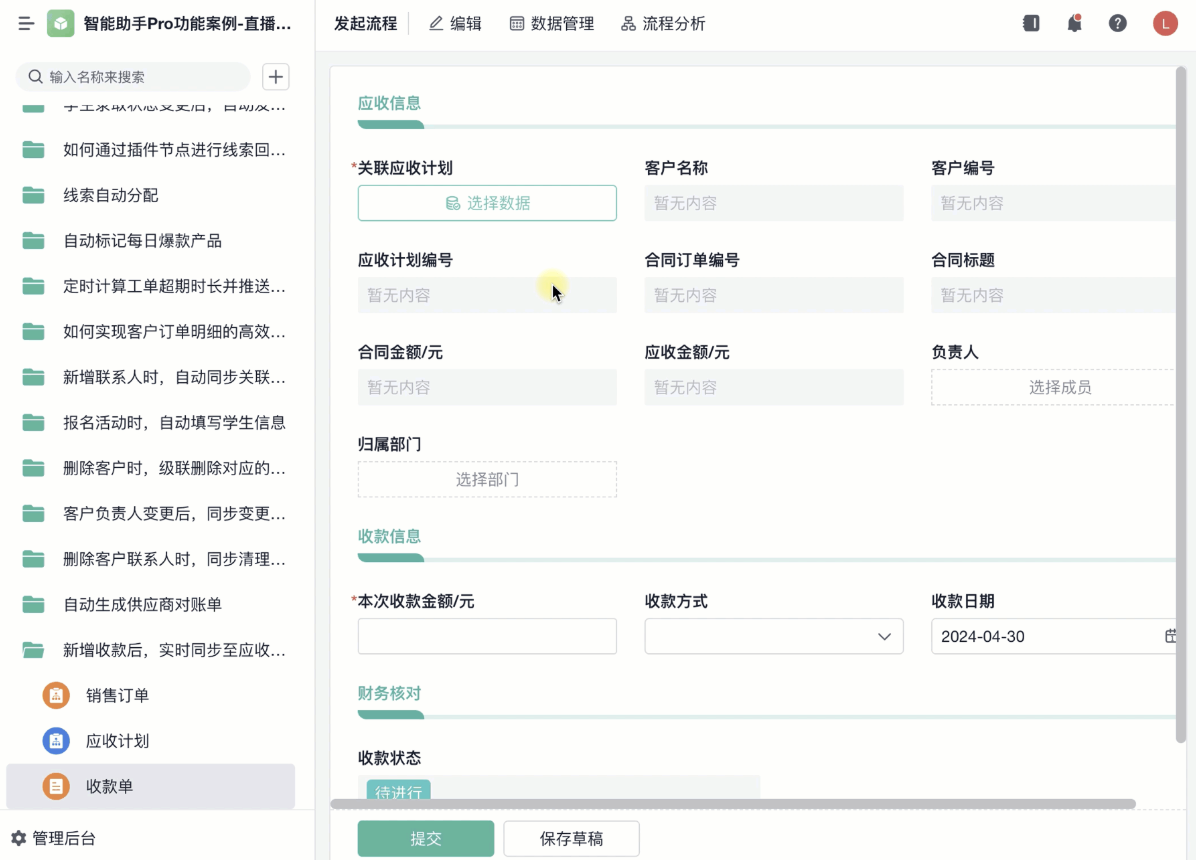Click the 应收信息 section heading

click(389, 103)
